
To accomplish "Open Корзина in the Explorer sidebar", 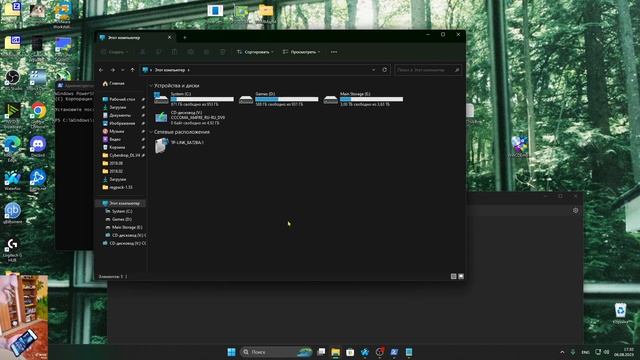I will pos(117,147).
